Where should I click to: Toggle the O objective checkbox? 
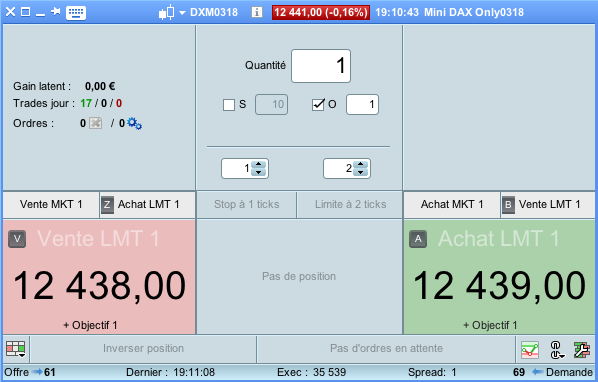coord(318,104)
